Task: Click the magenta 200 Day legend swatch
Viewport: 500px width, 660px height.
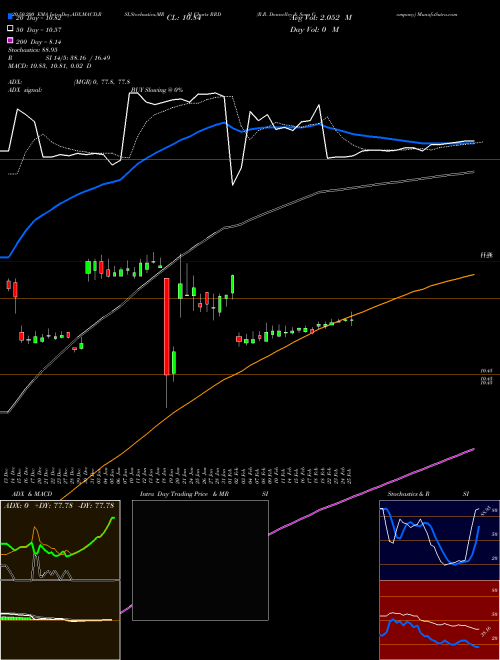Action: [10, 41]
